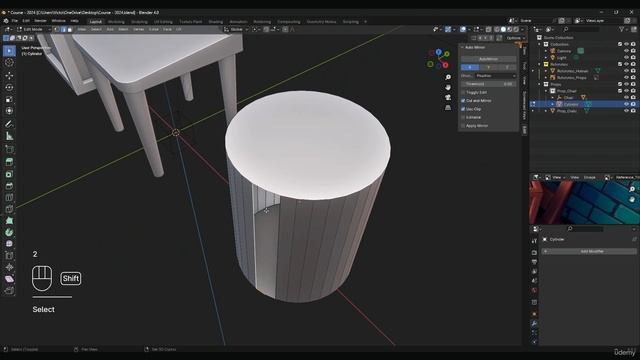The width and height of the screenshot is (640, 360).
Task: Open Modifiers wrench tab in Properties
Action: point(534,323)
